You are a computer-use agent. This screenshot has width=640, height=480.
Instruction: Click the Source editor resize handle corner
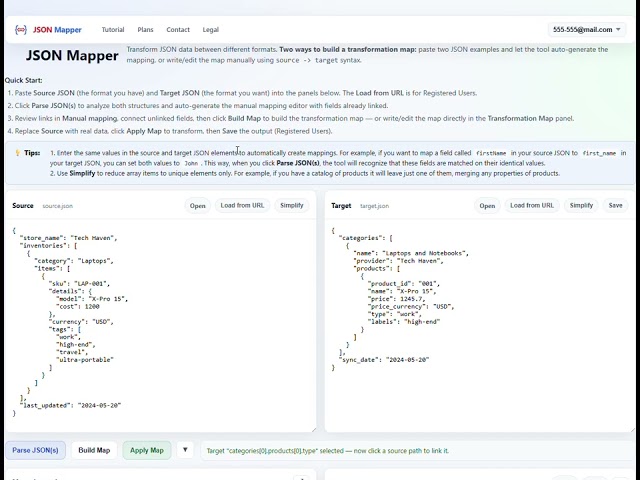(313, 429)
